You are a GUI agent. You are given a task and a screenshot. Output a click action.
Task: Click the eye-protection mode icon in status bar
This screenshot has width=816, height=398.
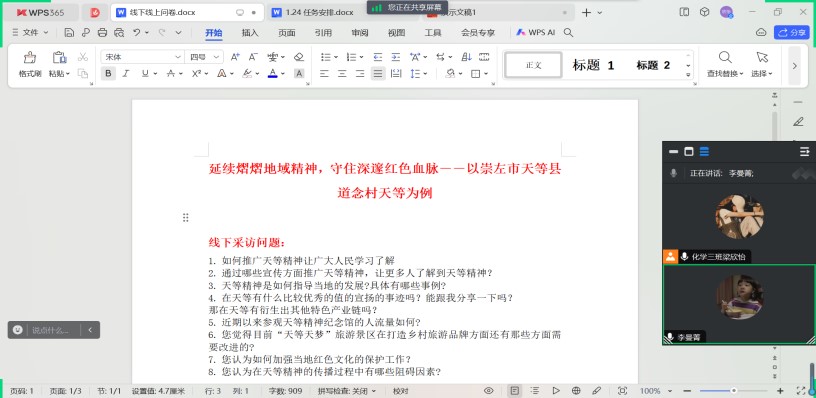click(x=489, y=391)
